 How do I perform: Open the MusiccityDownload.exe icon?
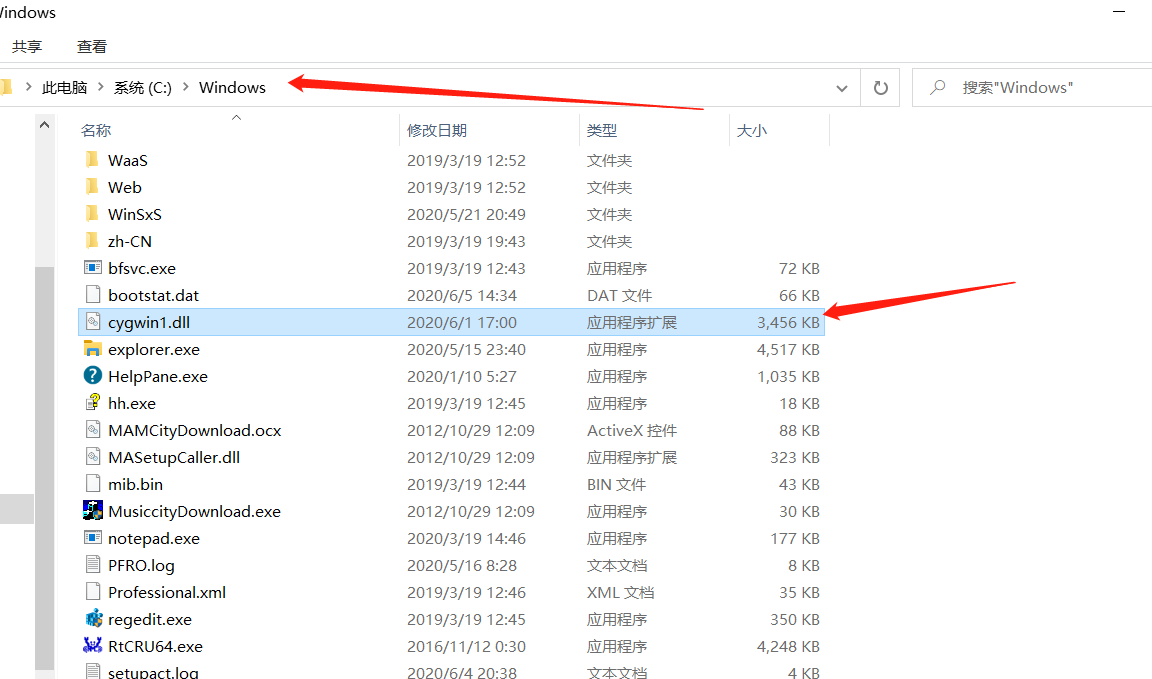92,511
